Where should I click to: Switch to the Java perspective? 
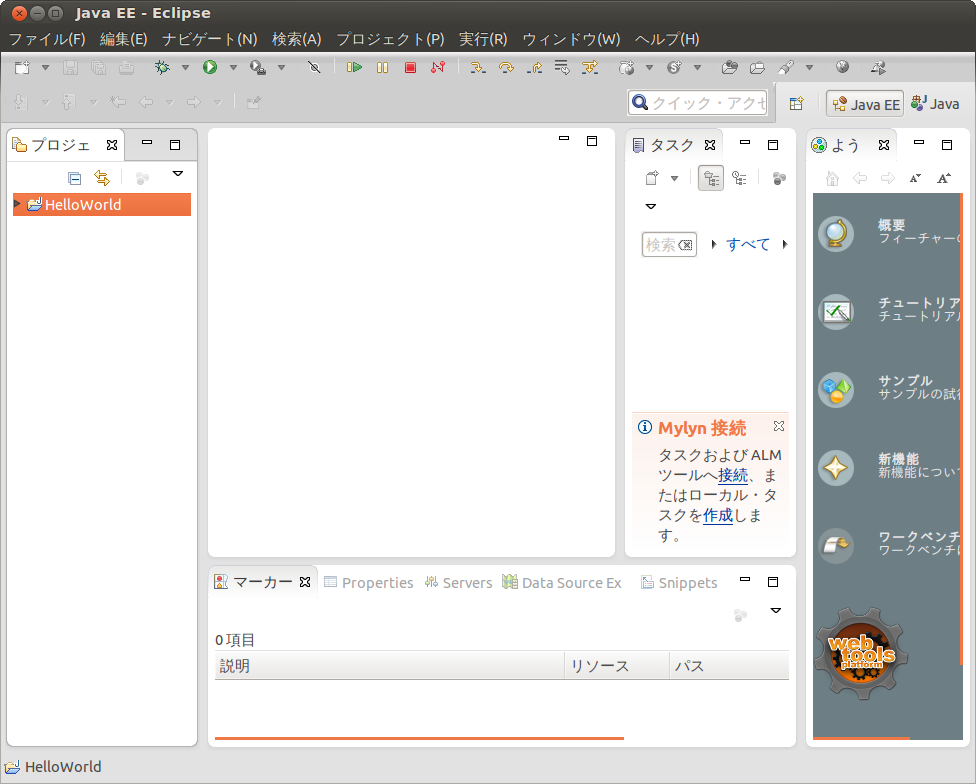point(935,104)
